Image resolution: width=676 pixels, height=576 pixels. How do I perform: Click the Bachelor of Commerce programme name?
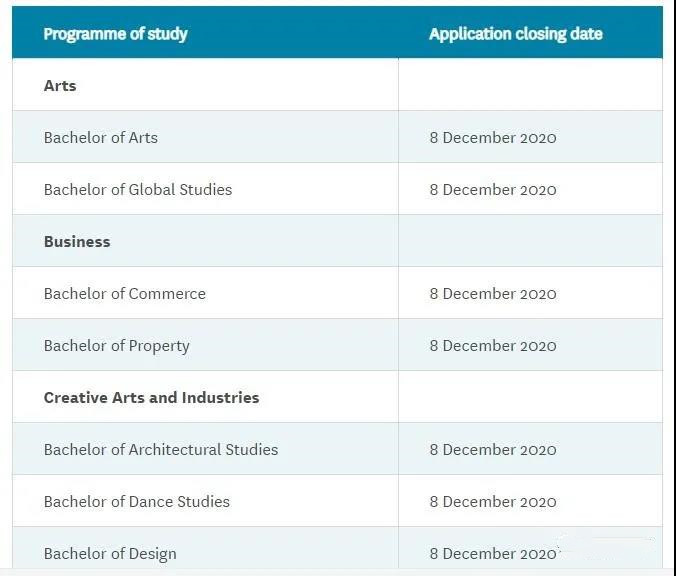pos(125,294)
